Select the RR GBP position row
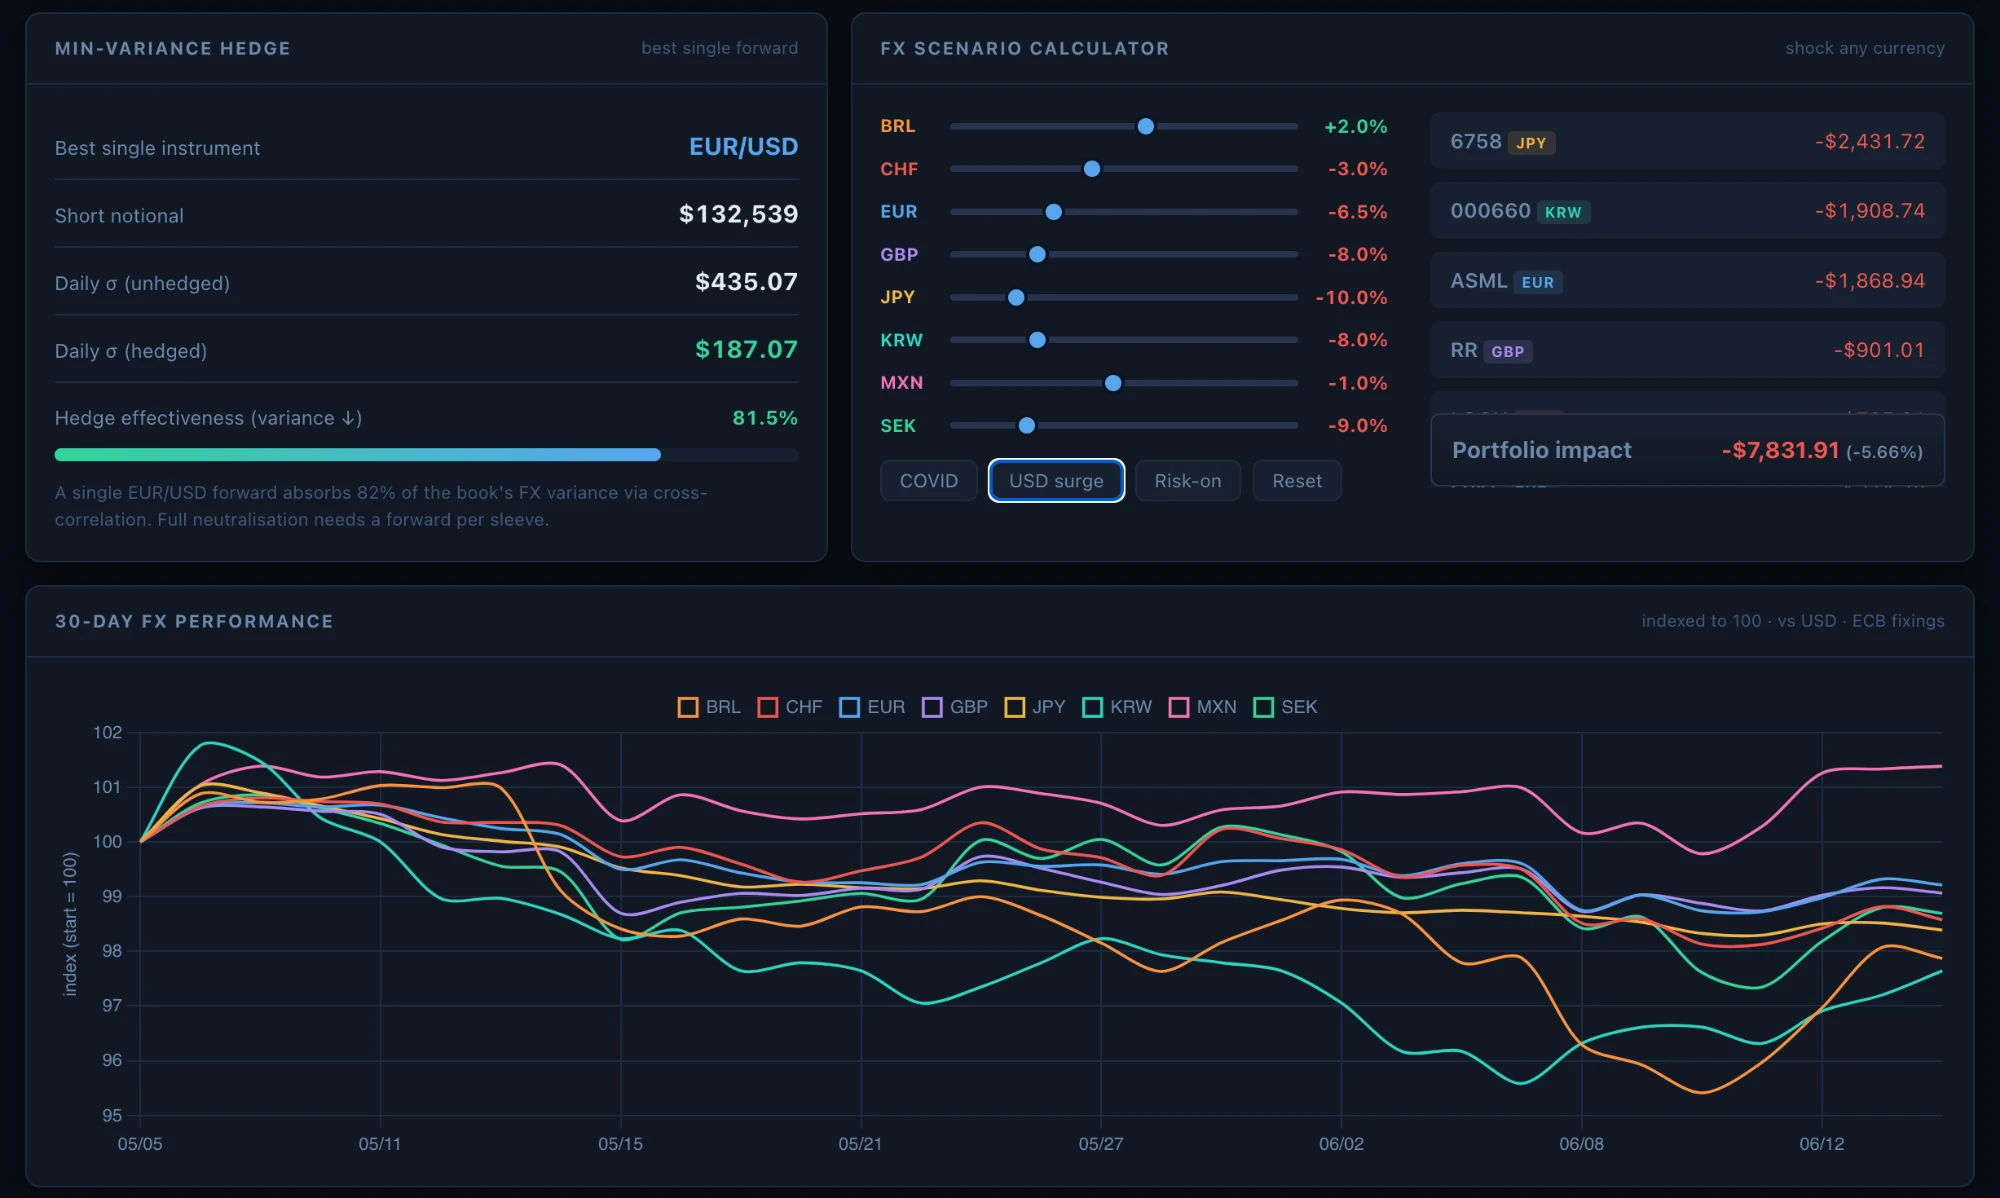The width and height of the screenshot is (2000, 1198). tap(1687, 350)
